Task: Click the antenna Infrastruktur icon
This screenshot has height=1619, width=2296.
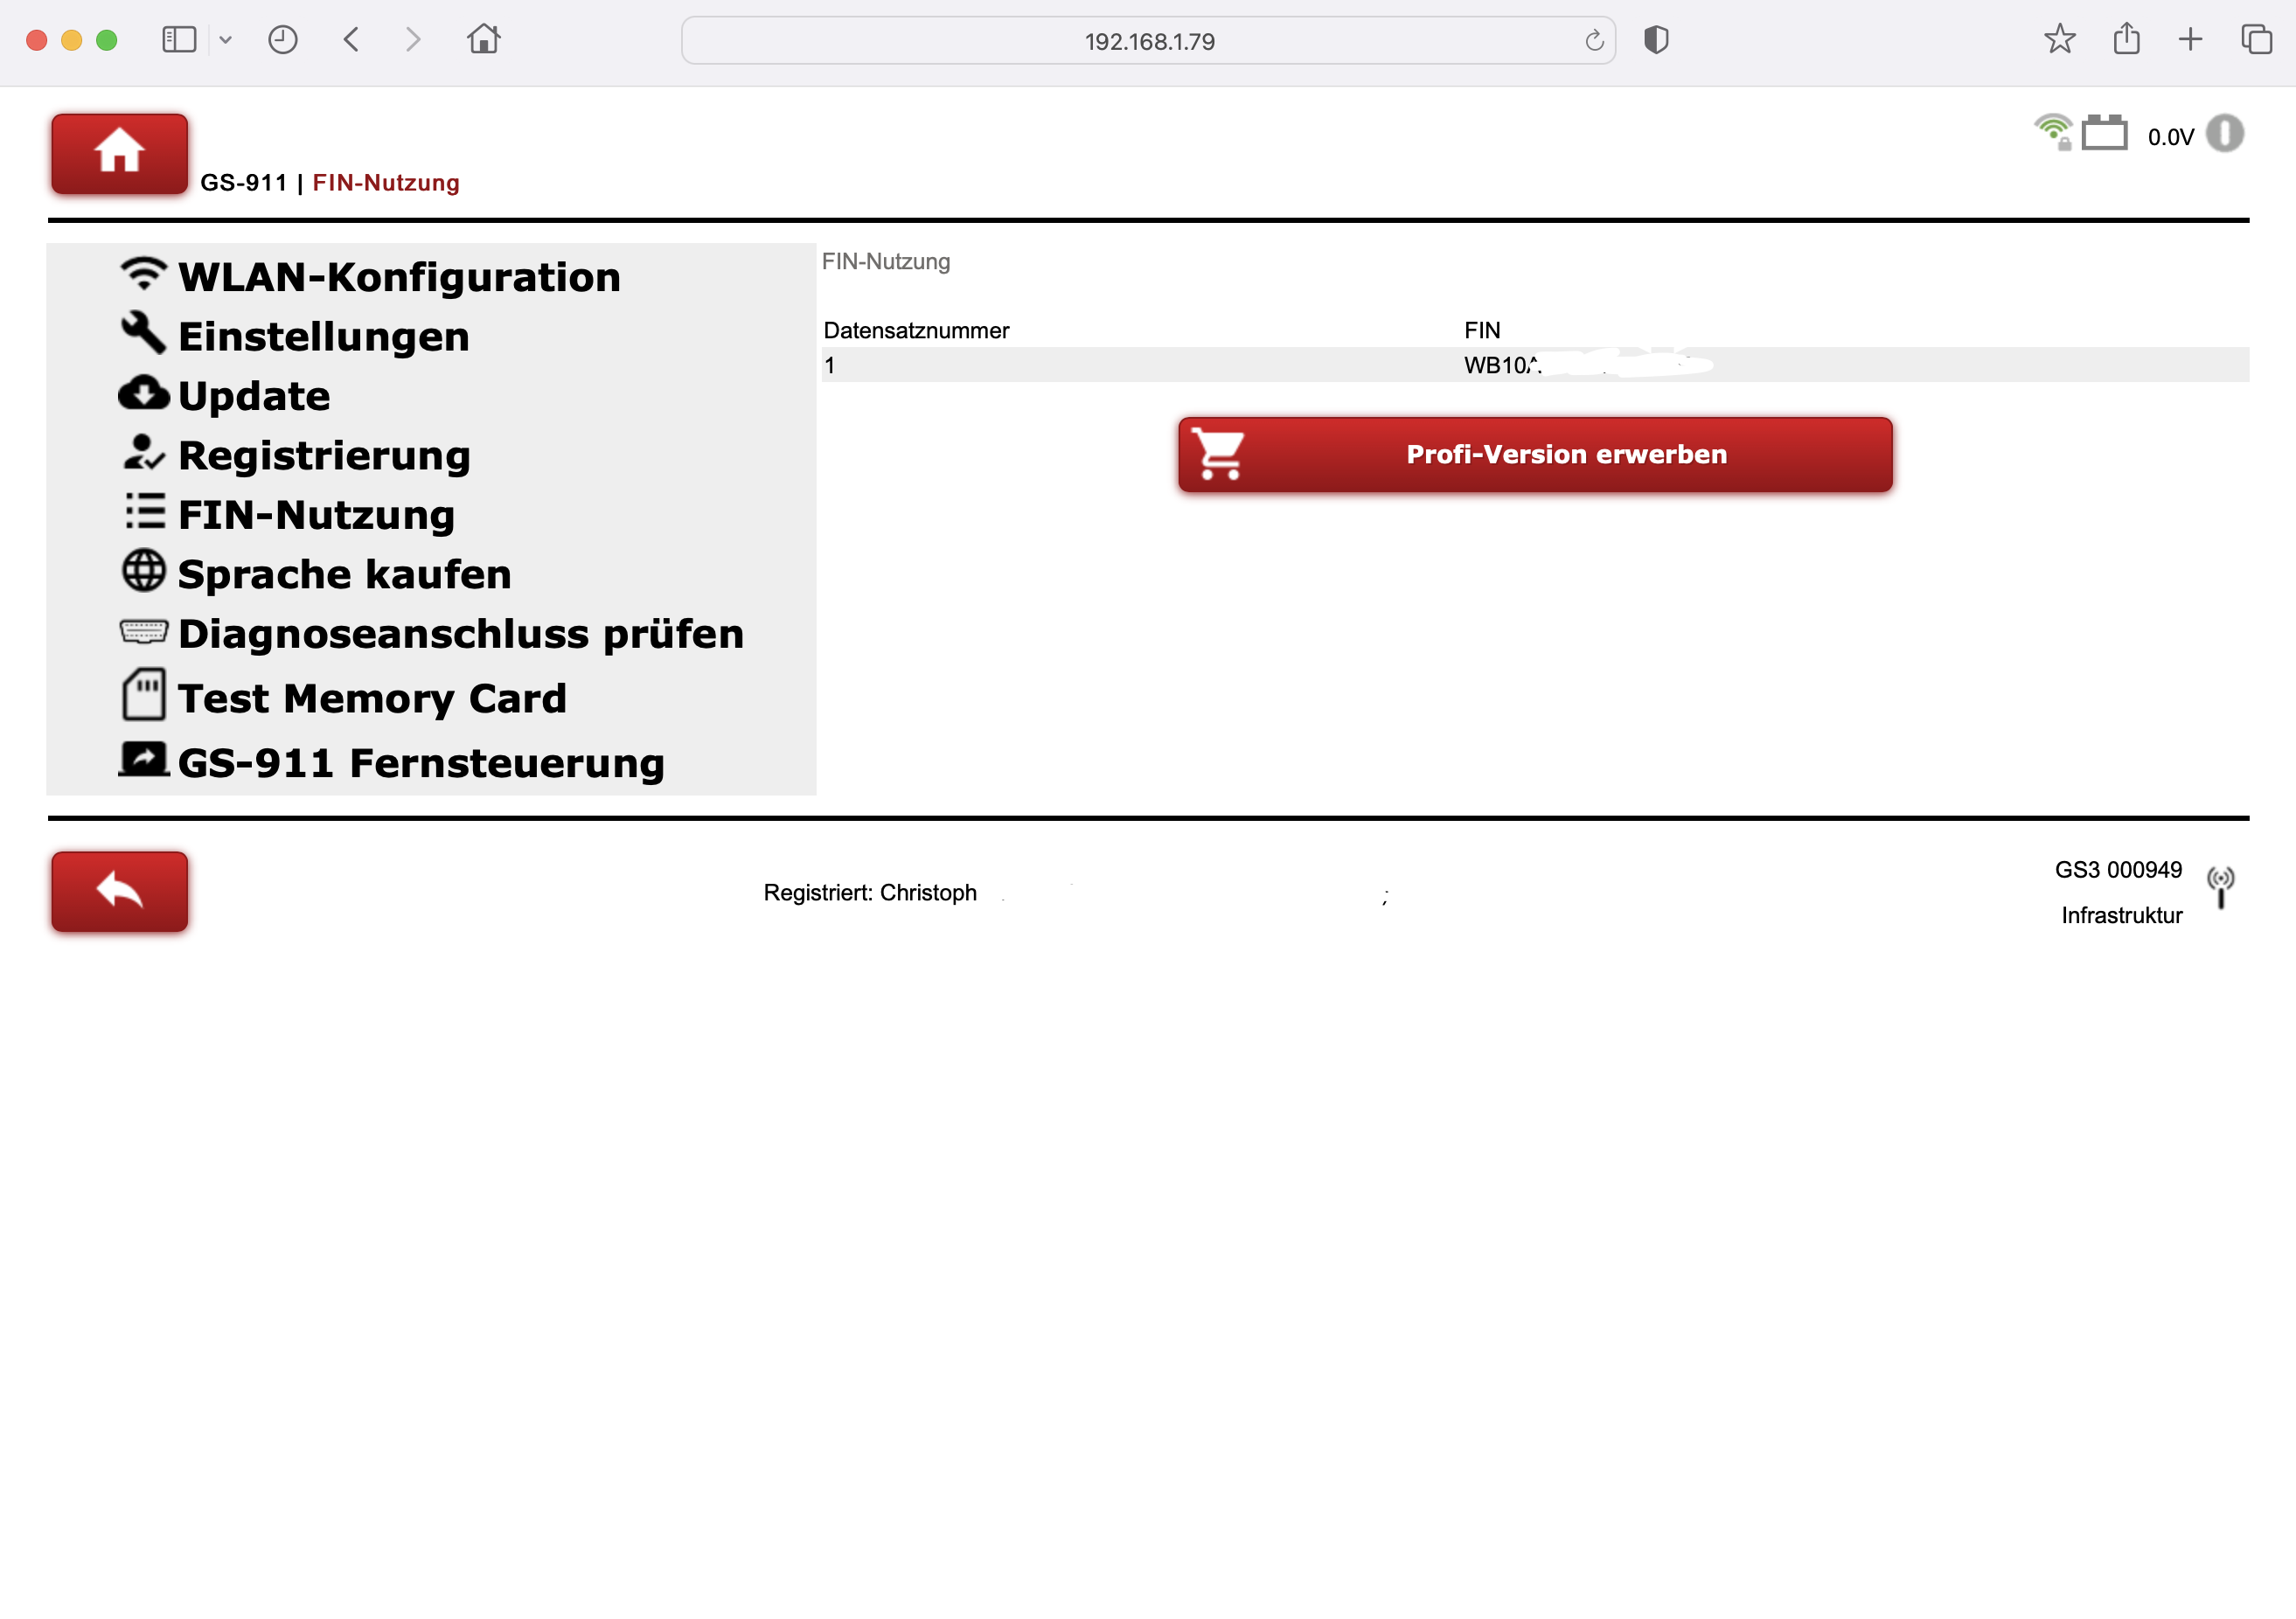Action: click(2221, 887)
